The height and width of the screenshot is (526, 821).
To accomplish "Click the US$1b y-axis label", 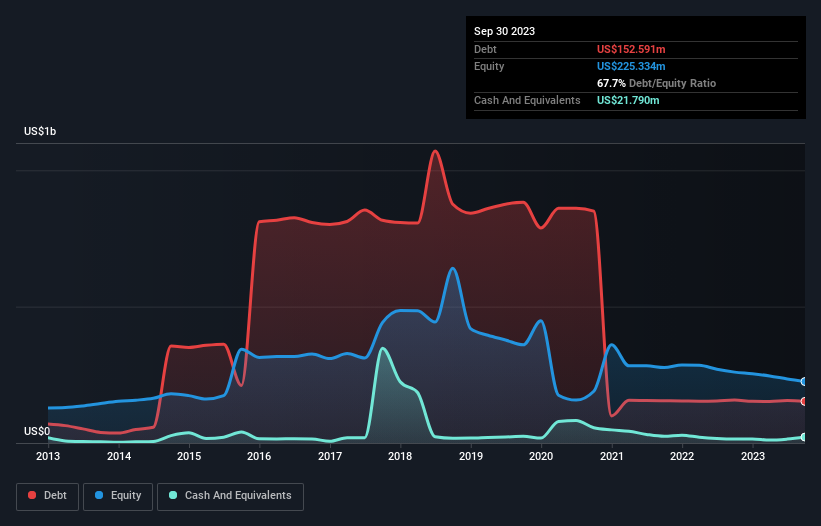I will click(40, 131).
